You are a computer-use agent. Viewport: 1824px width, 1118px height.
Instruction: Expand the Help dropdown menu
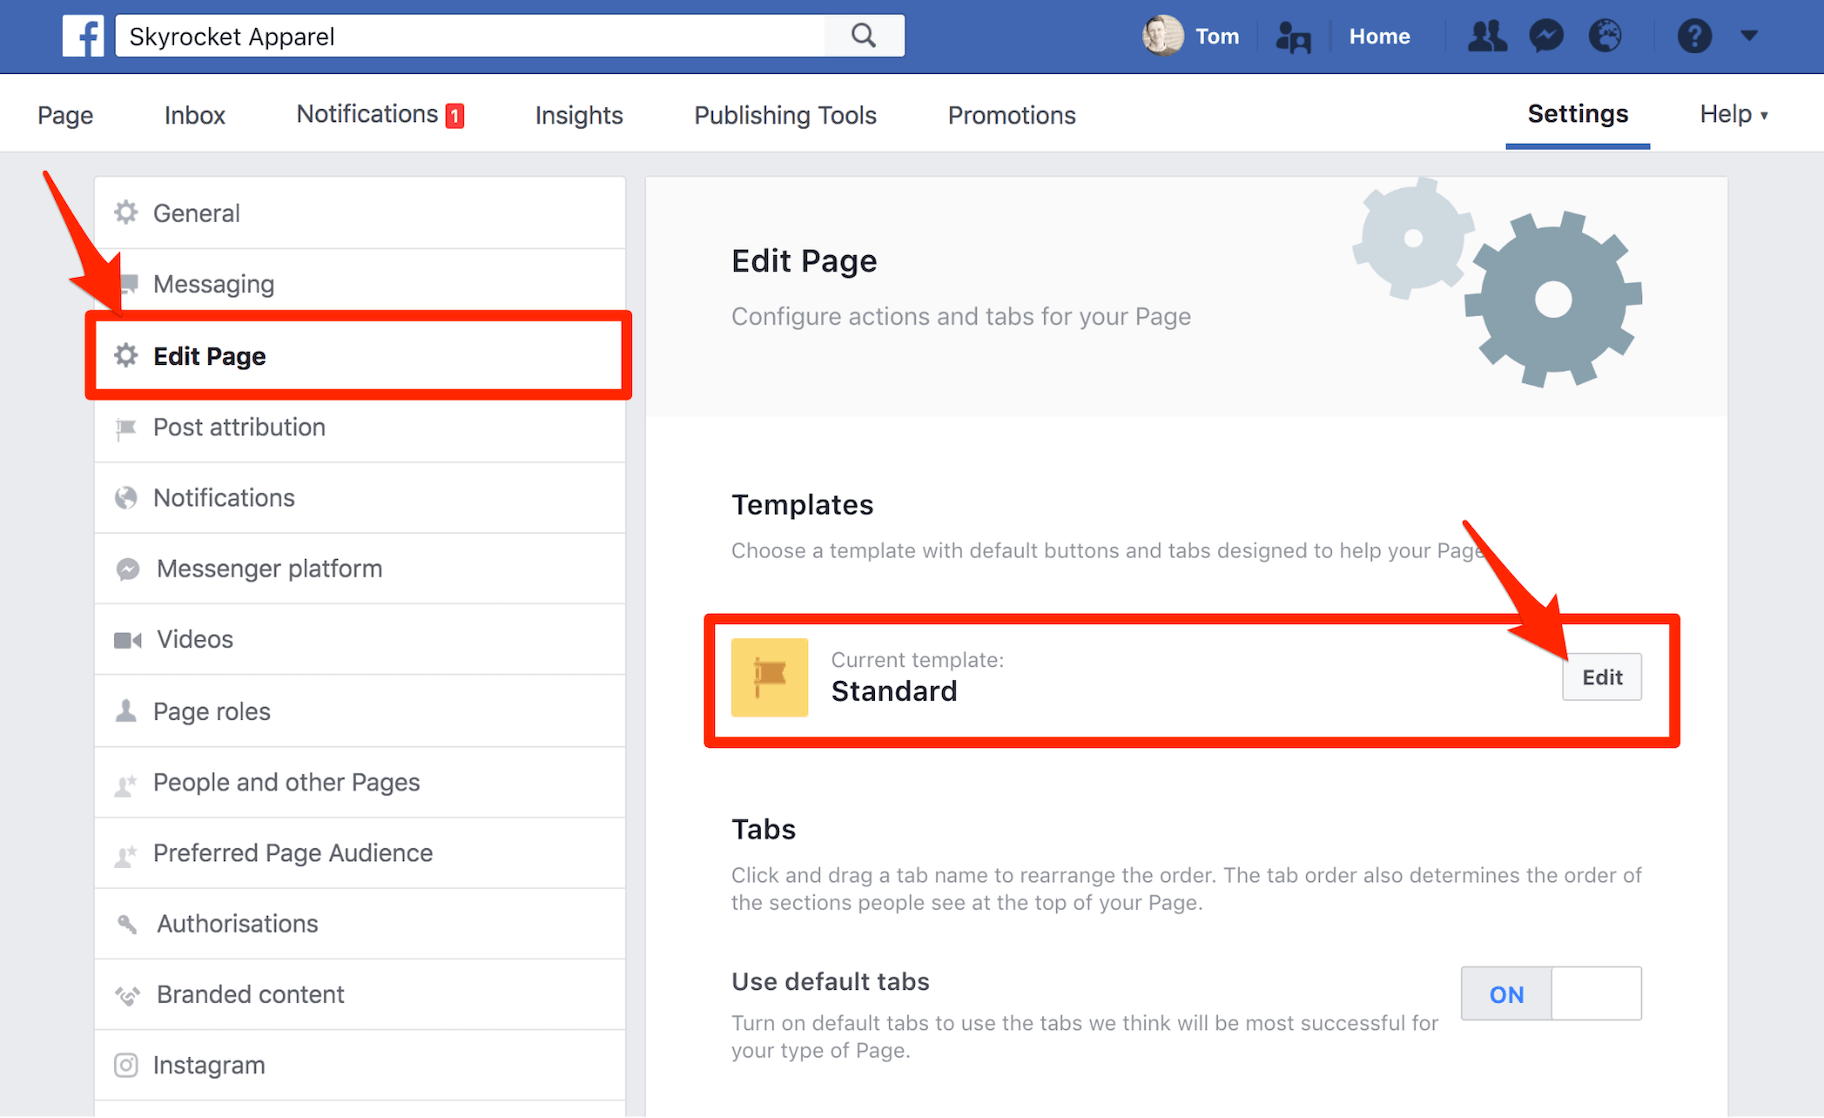[1733, 114]
